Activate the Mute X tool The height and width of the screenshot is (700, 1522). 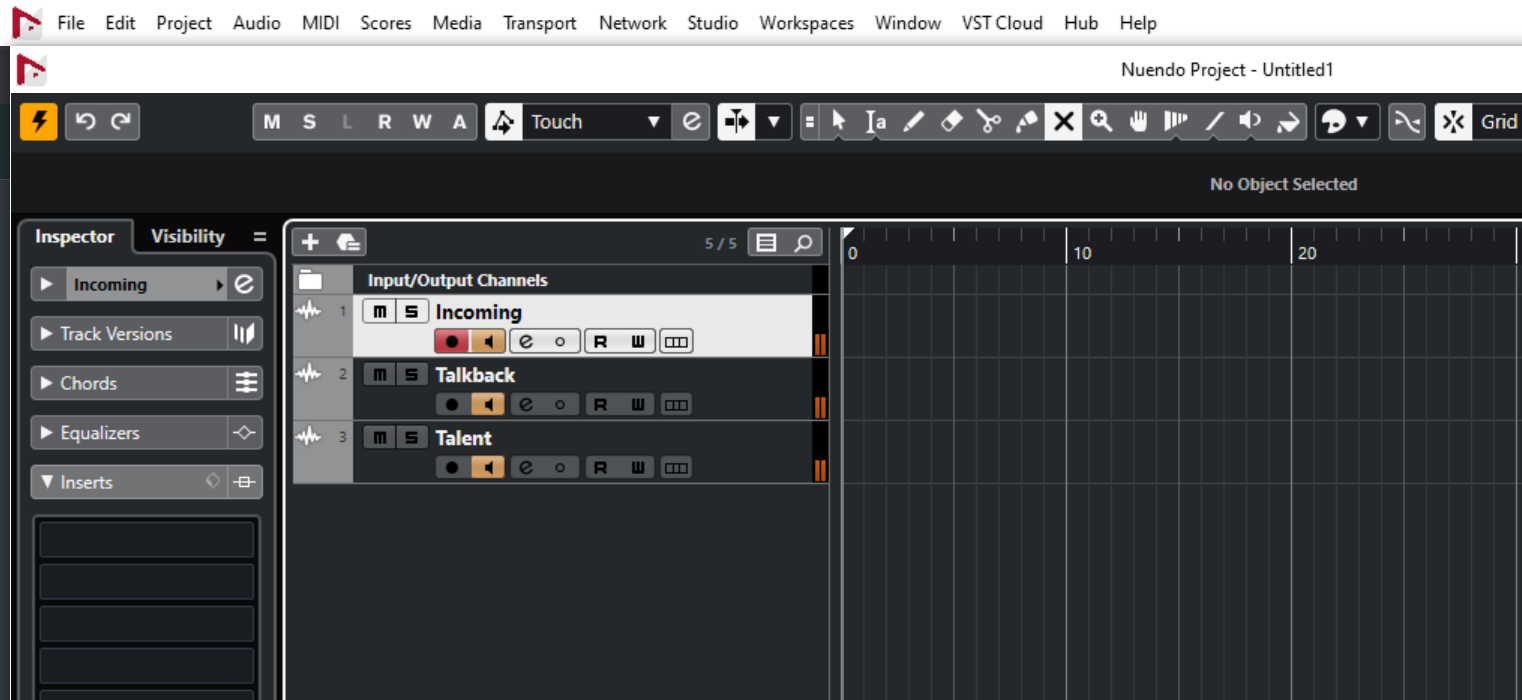pos(1063,122)
